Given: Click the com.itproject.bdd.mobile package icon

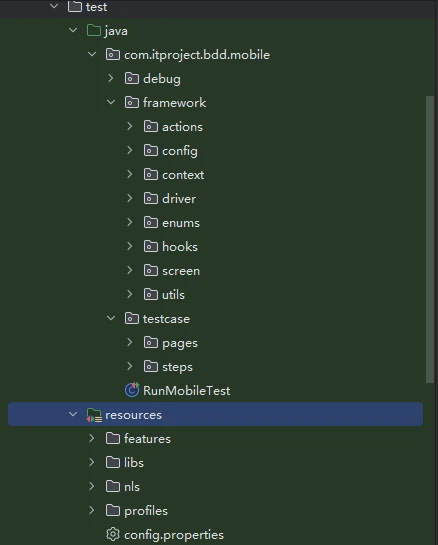Looking at the screenshot, I should (113, 55).
